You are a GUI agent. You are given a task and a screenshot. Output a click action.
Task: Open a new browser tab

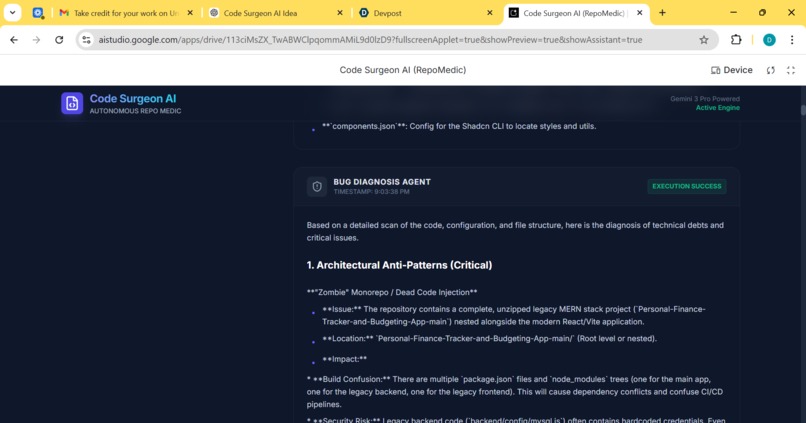(x=662, y=13)
